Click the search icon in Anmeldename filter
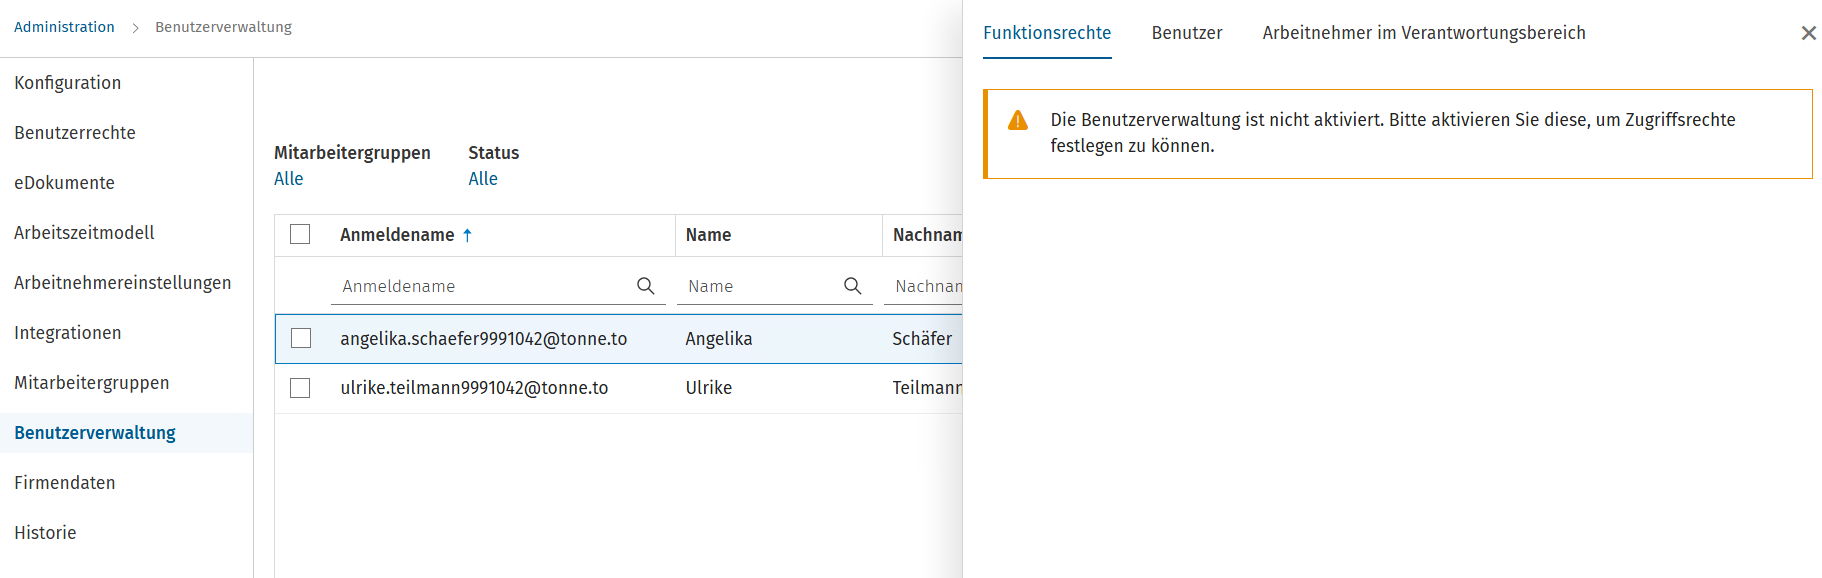1822x578 pixels. 646,286
